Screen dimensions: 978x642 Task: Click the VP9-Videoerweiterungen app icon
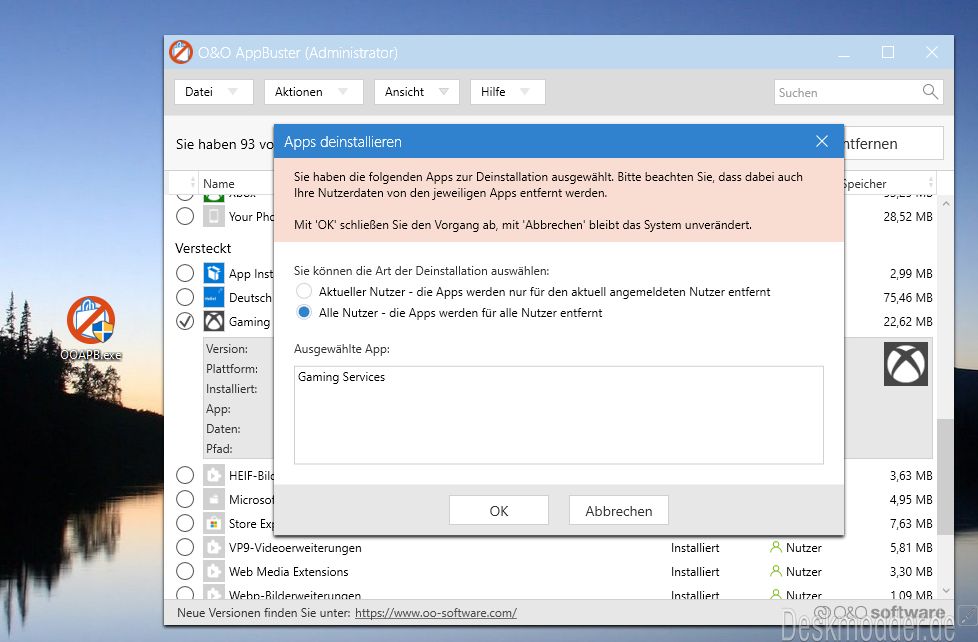[x=214, y=547]
